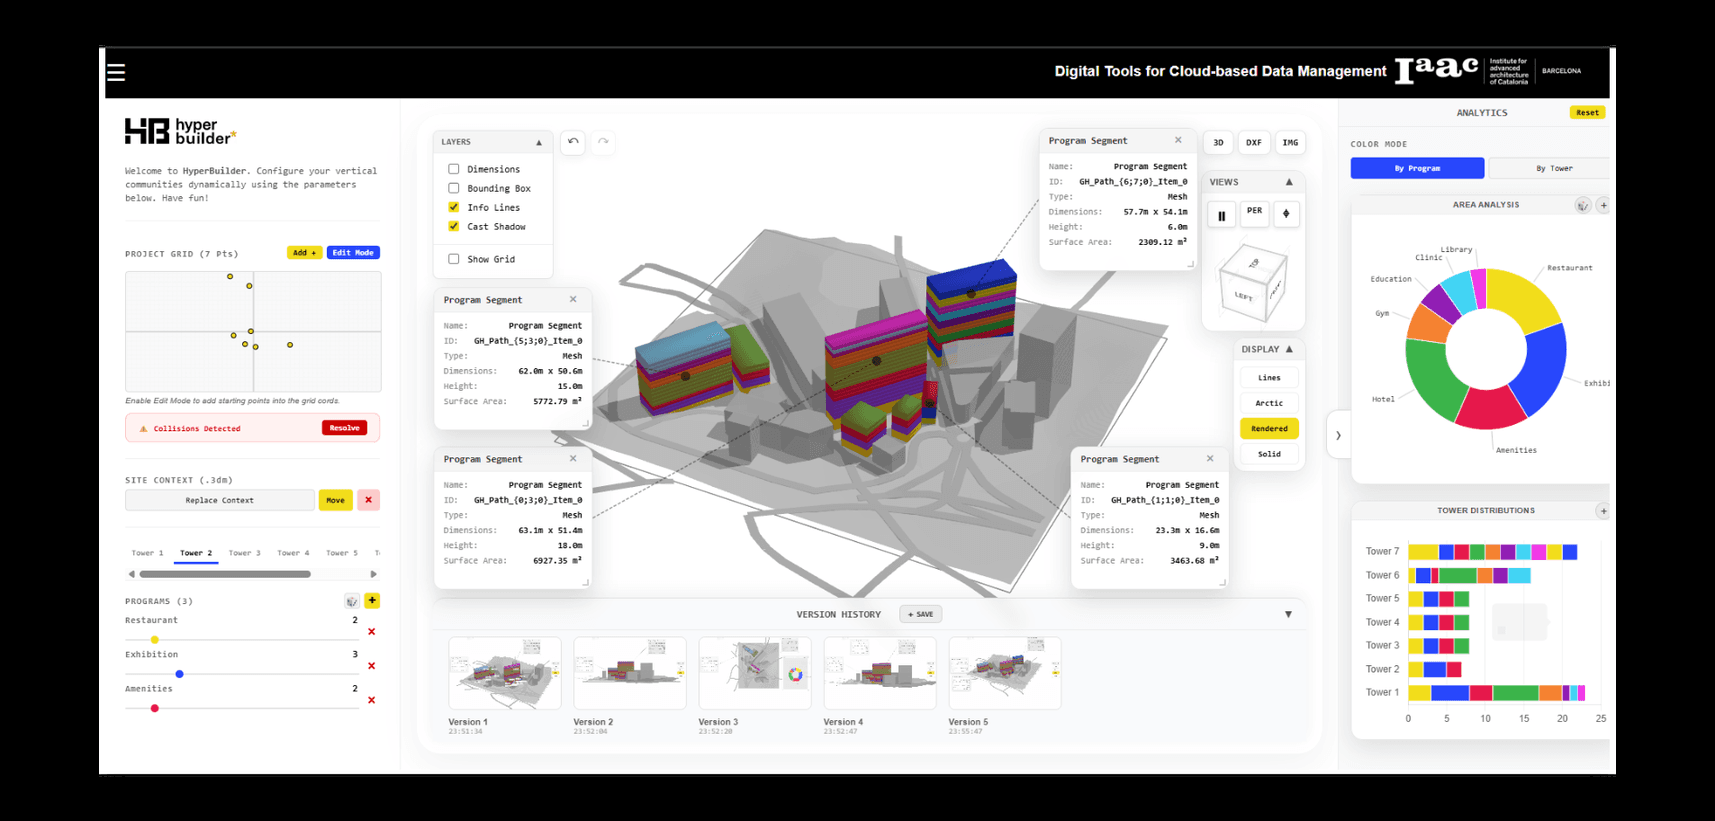Randomize programs with the dice icon
The image size is (1715, 821).
(x=352, y=601)
